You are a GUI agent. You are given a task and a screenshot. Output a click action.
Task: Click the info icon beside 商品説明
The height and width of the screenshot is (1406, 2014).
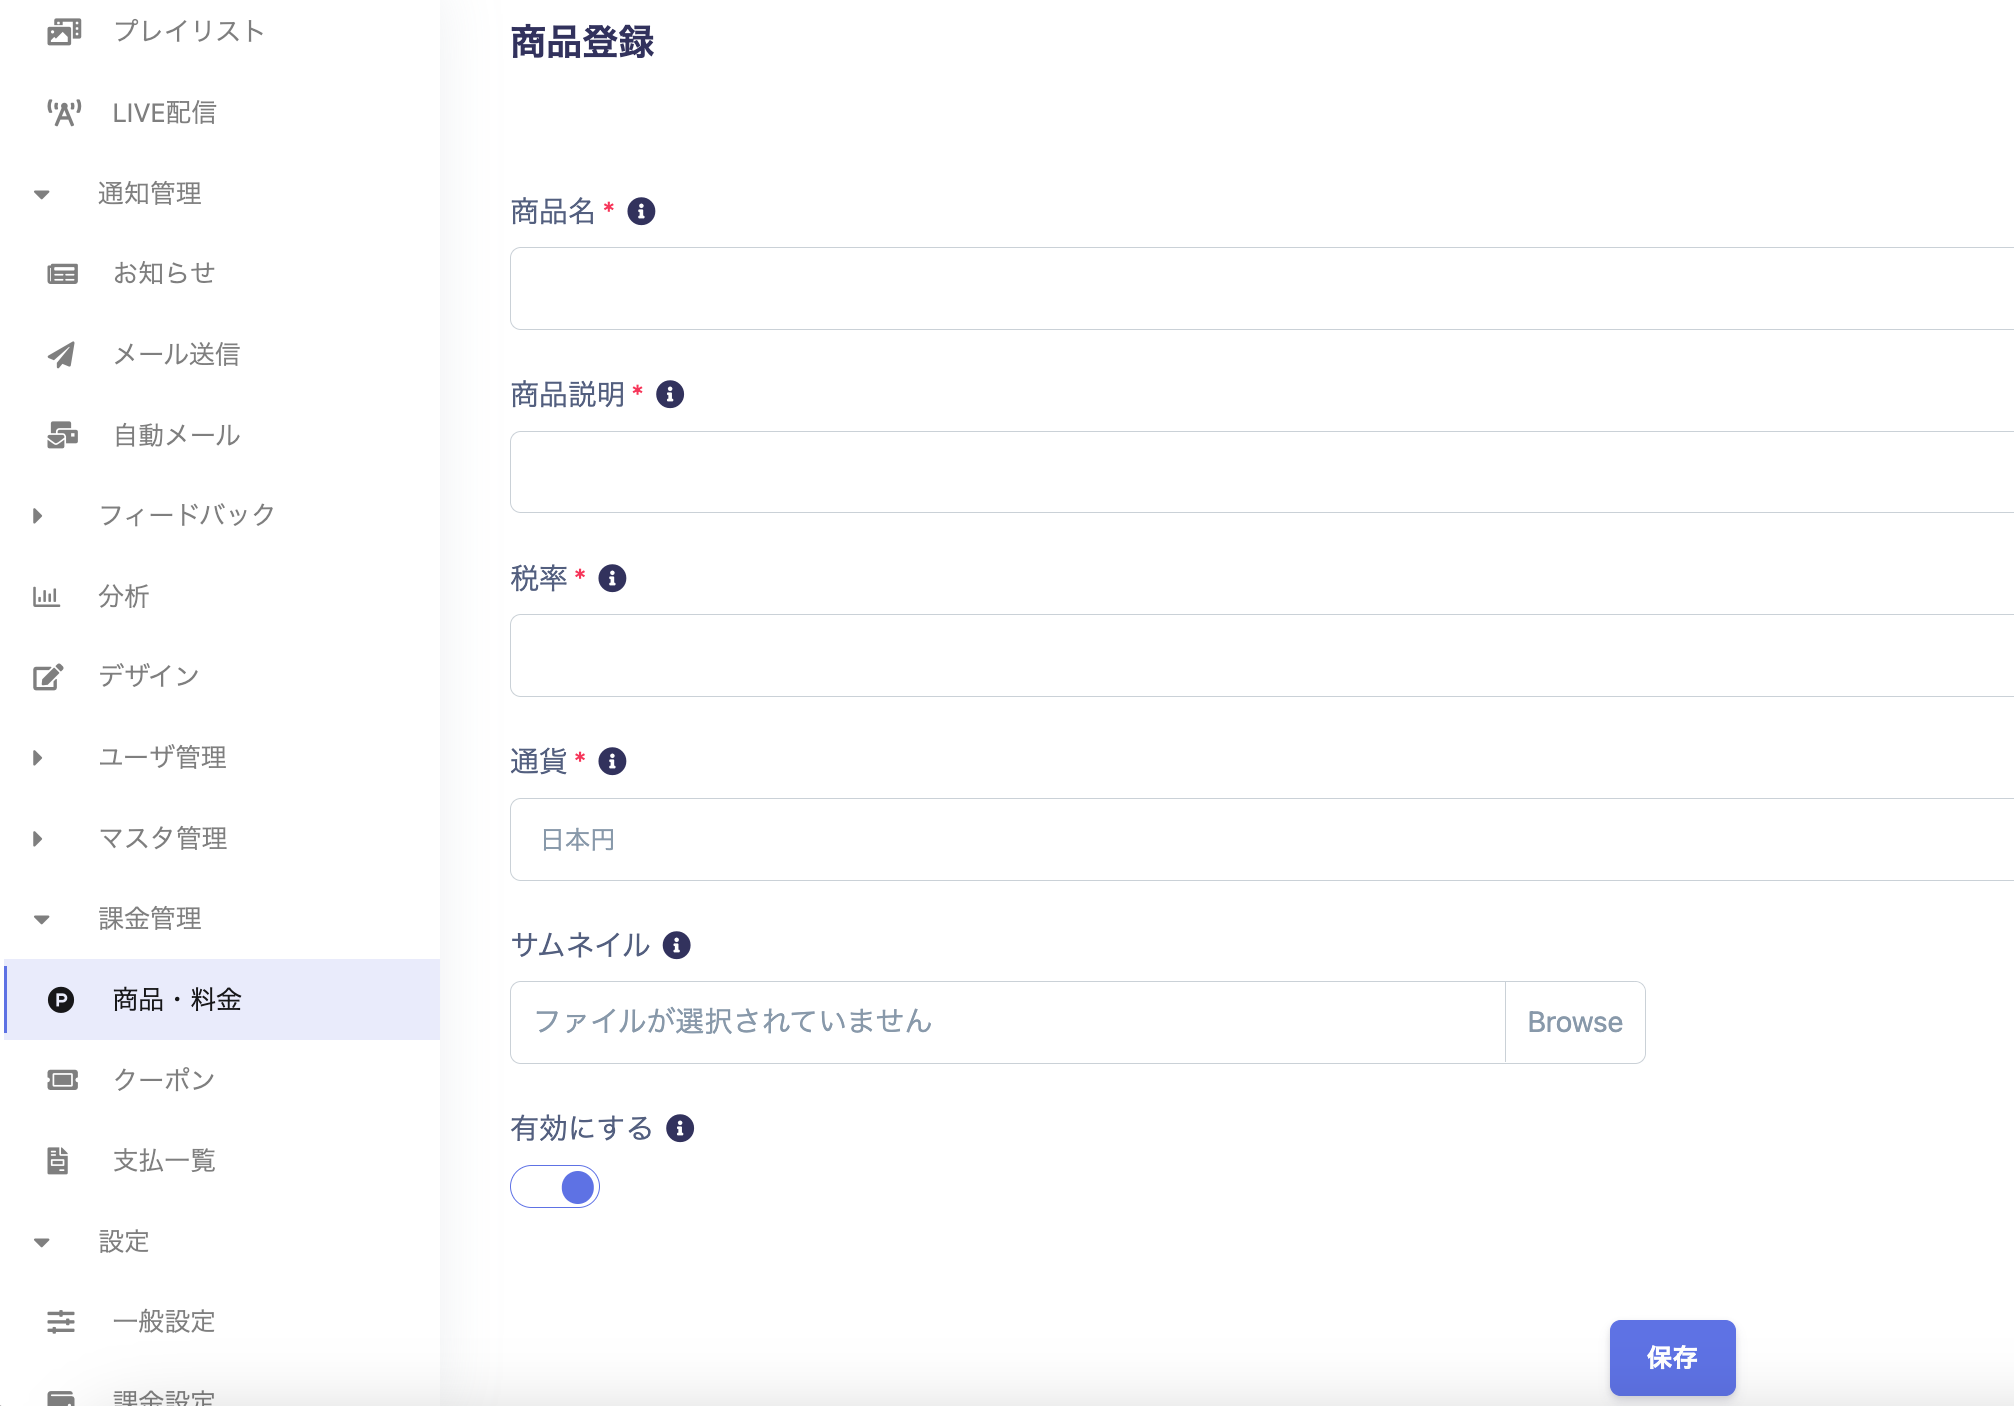[670, 395]
